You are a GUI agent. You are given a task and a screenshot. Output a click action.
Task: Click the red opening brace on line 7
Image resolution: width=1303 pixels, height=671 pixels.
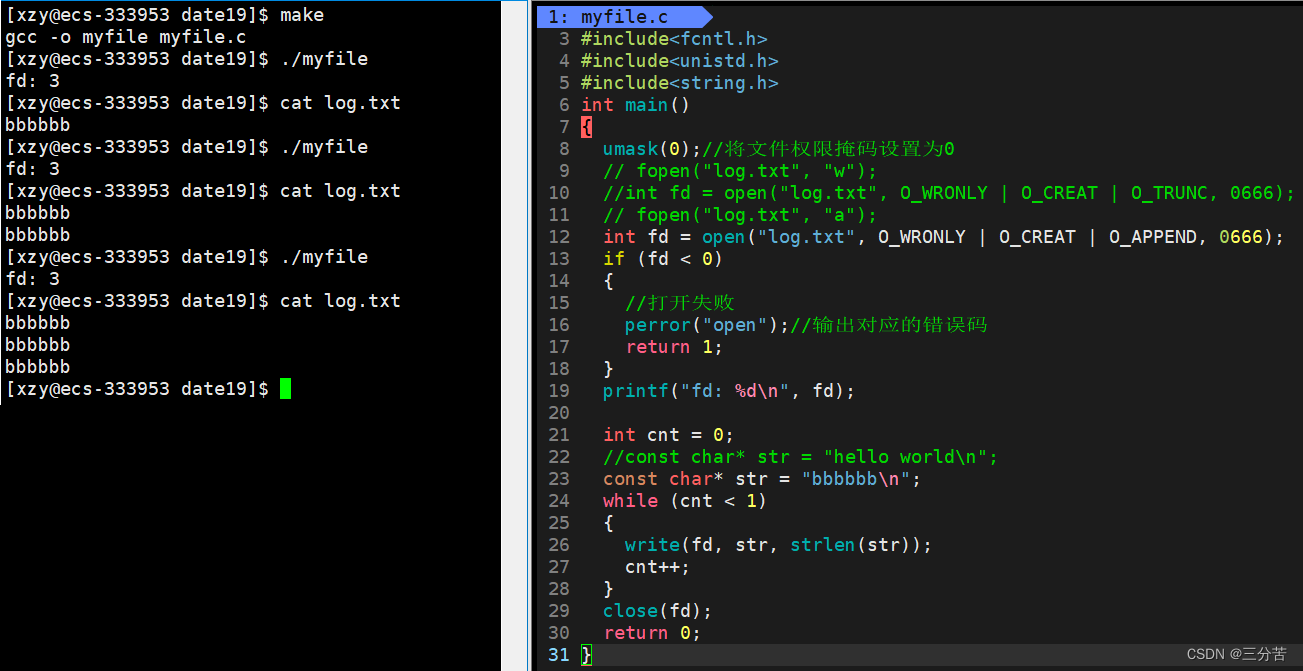[x=586, y=127]
